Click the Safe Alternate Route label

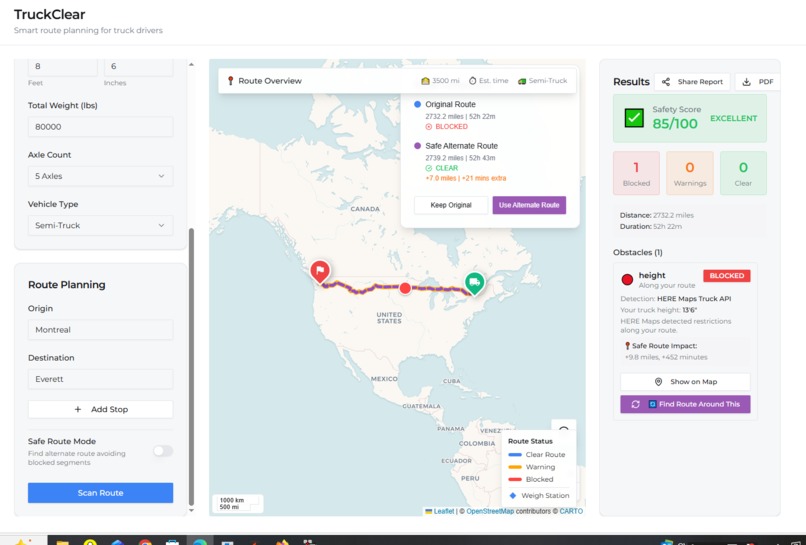[461, 146]
